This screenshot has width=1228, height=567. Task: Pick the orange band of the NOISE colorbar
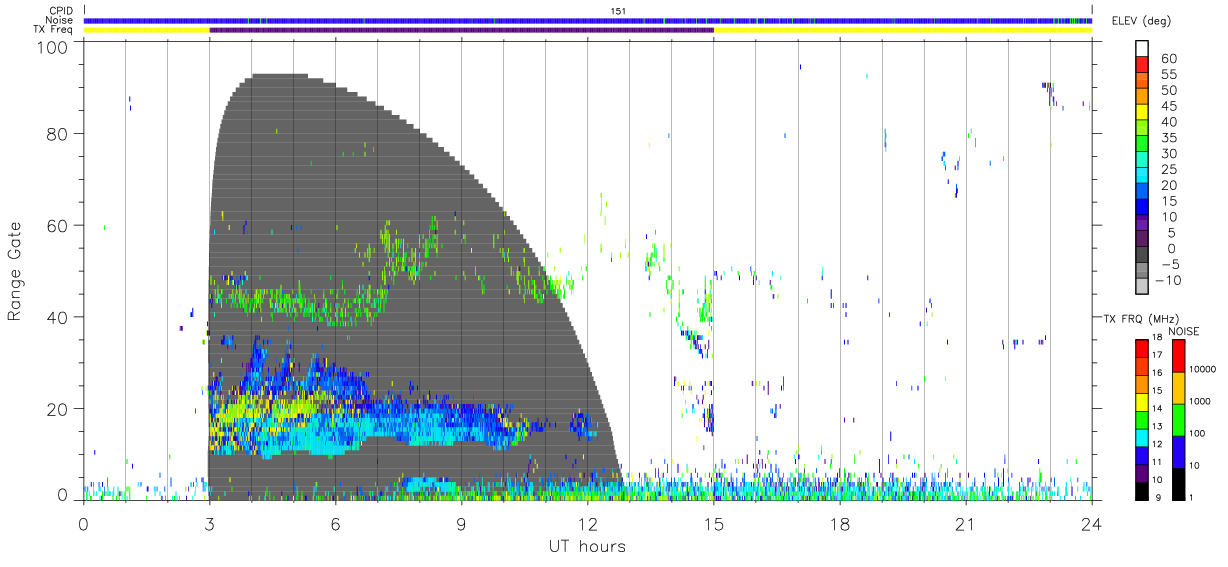pyautogui.click(x=1179, y=388)
